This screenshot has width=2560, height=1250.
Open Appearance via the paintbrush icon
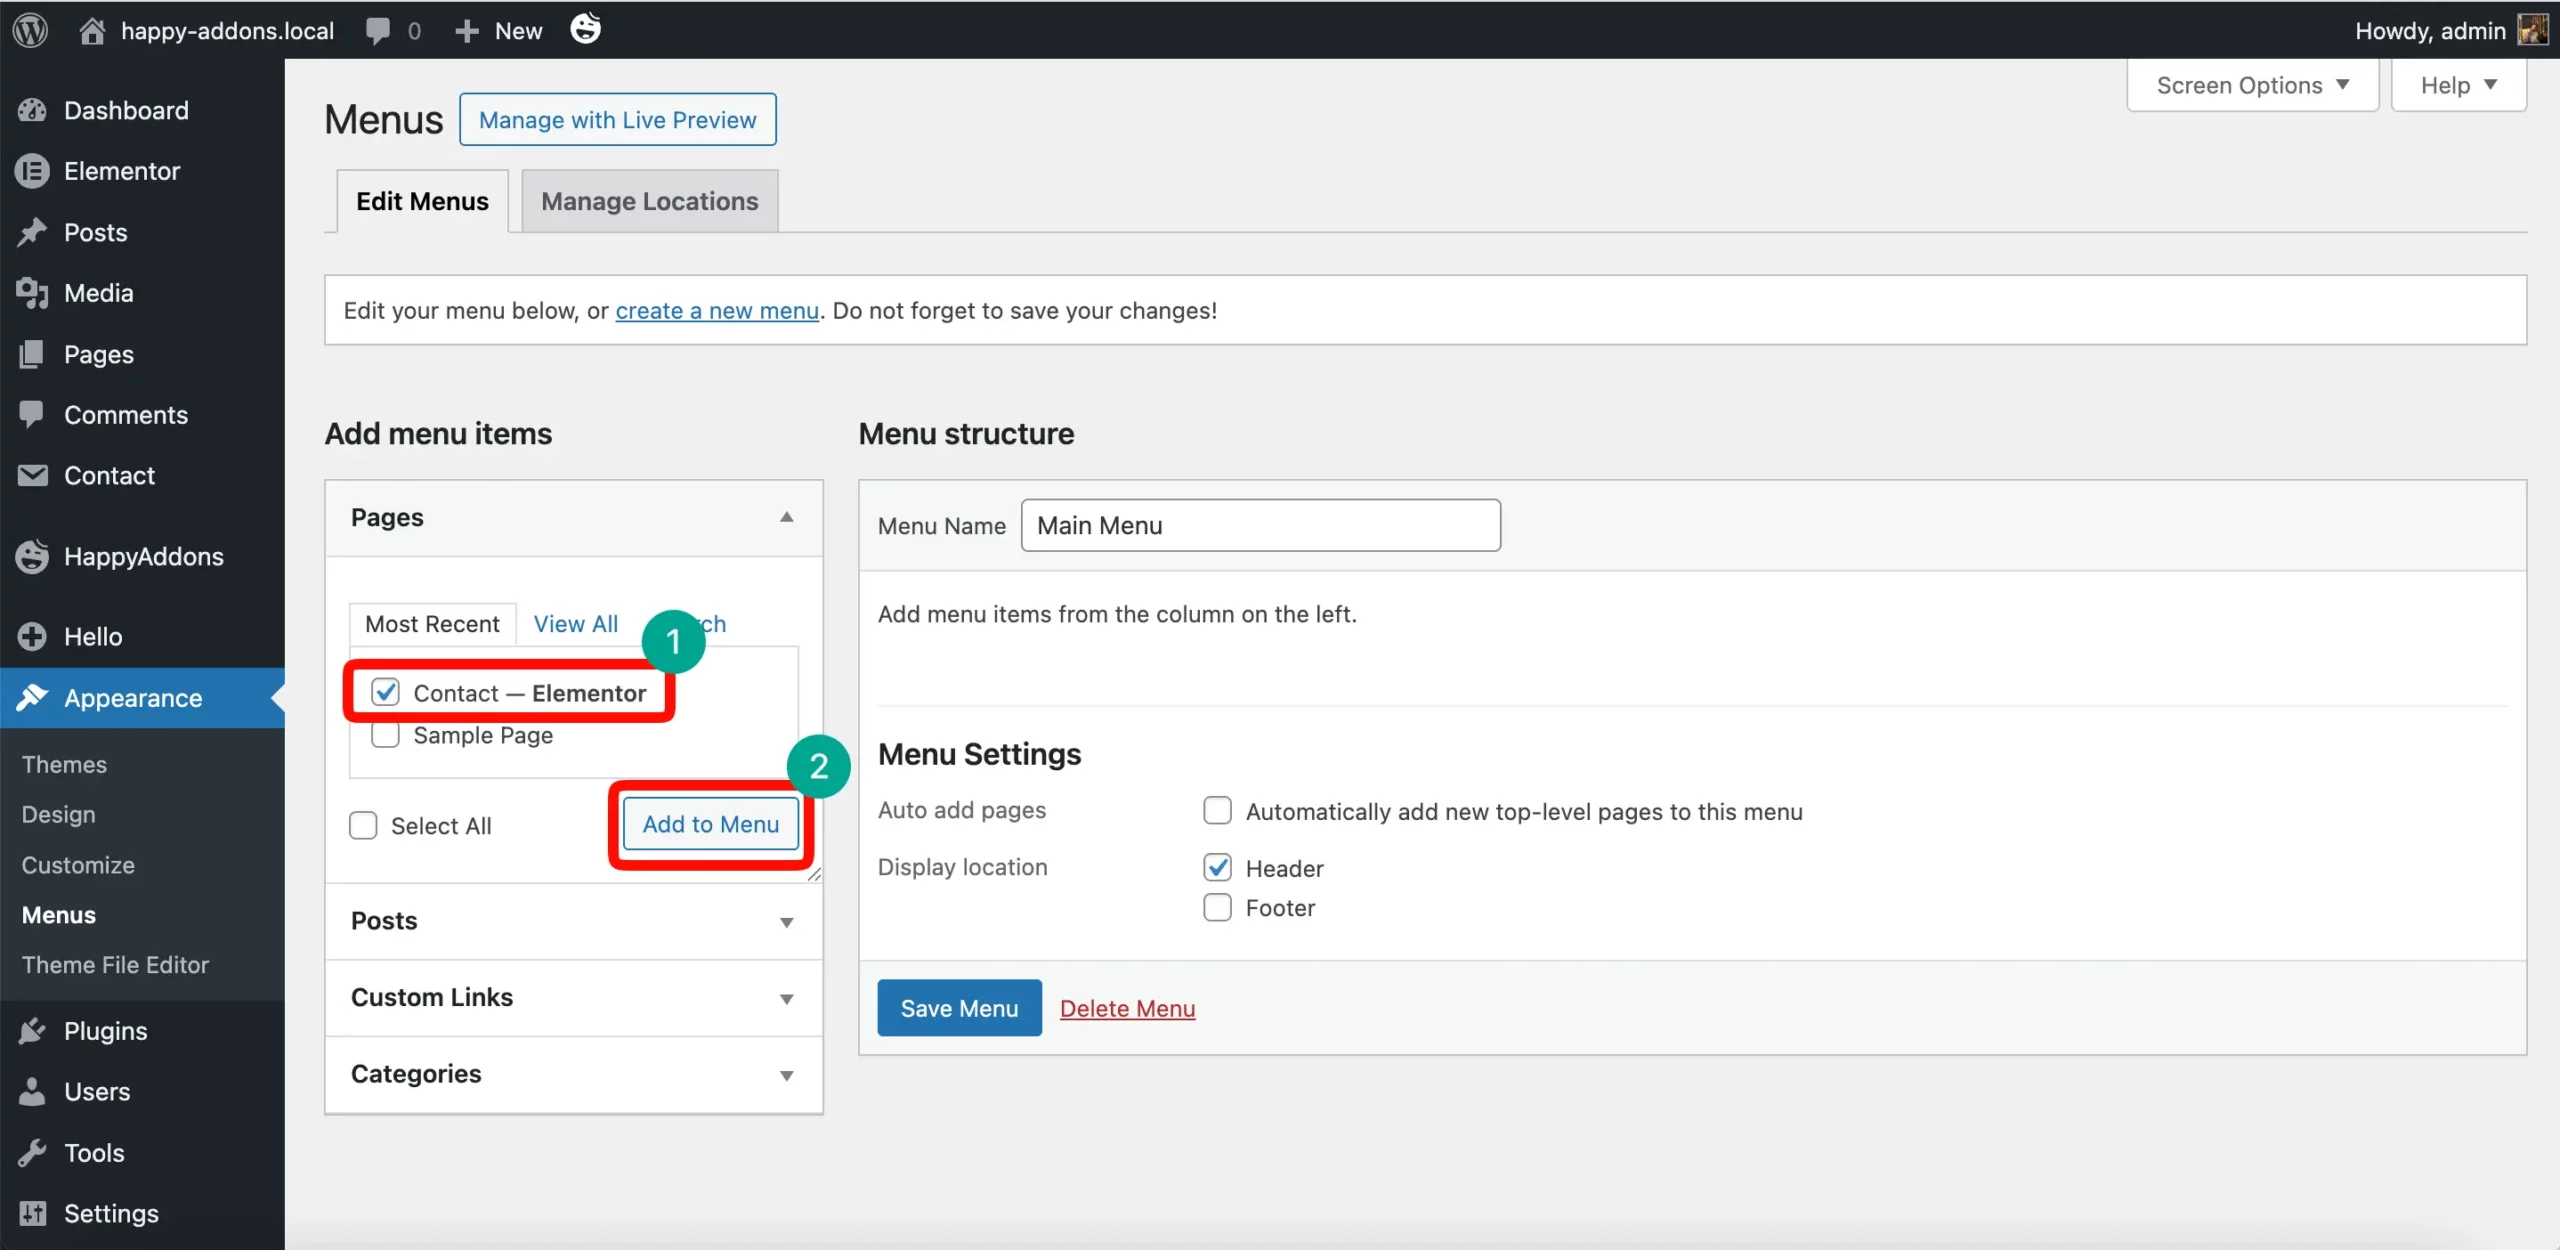tap(33, 698)
